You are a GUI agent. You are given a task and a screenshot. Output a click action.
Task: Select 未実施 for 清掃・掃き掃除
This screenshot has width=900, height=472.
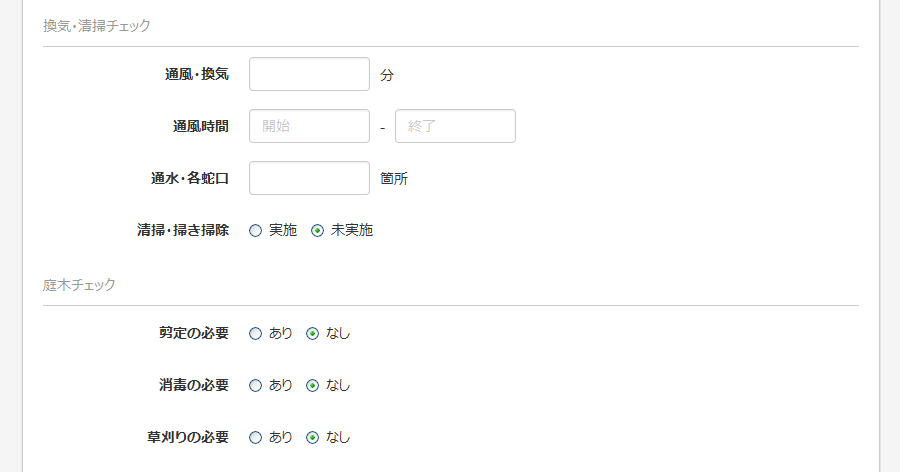click(x=317, y=231)
